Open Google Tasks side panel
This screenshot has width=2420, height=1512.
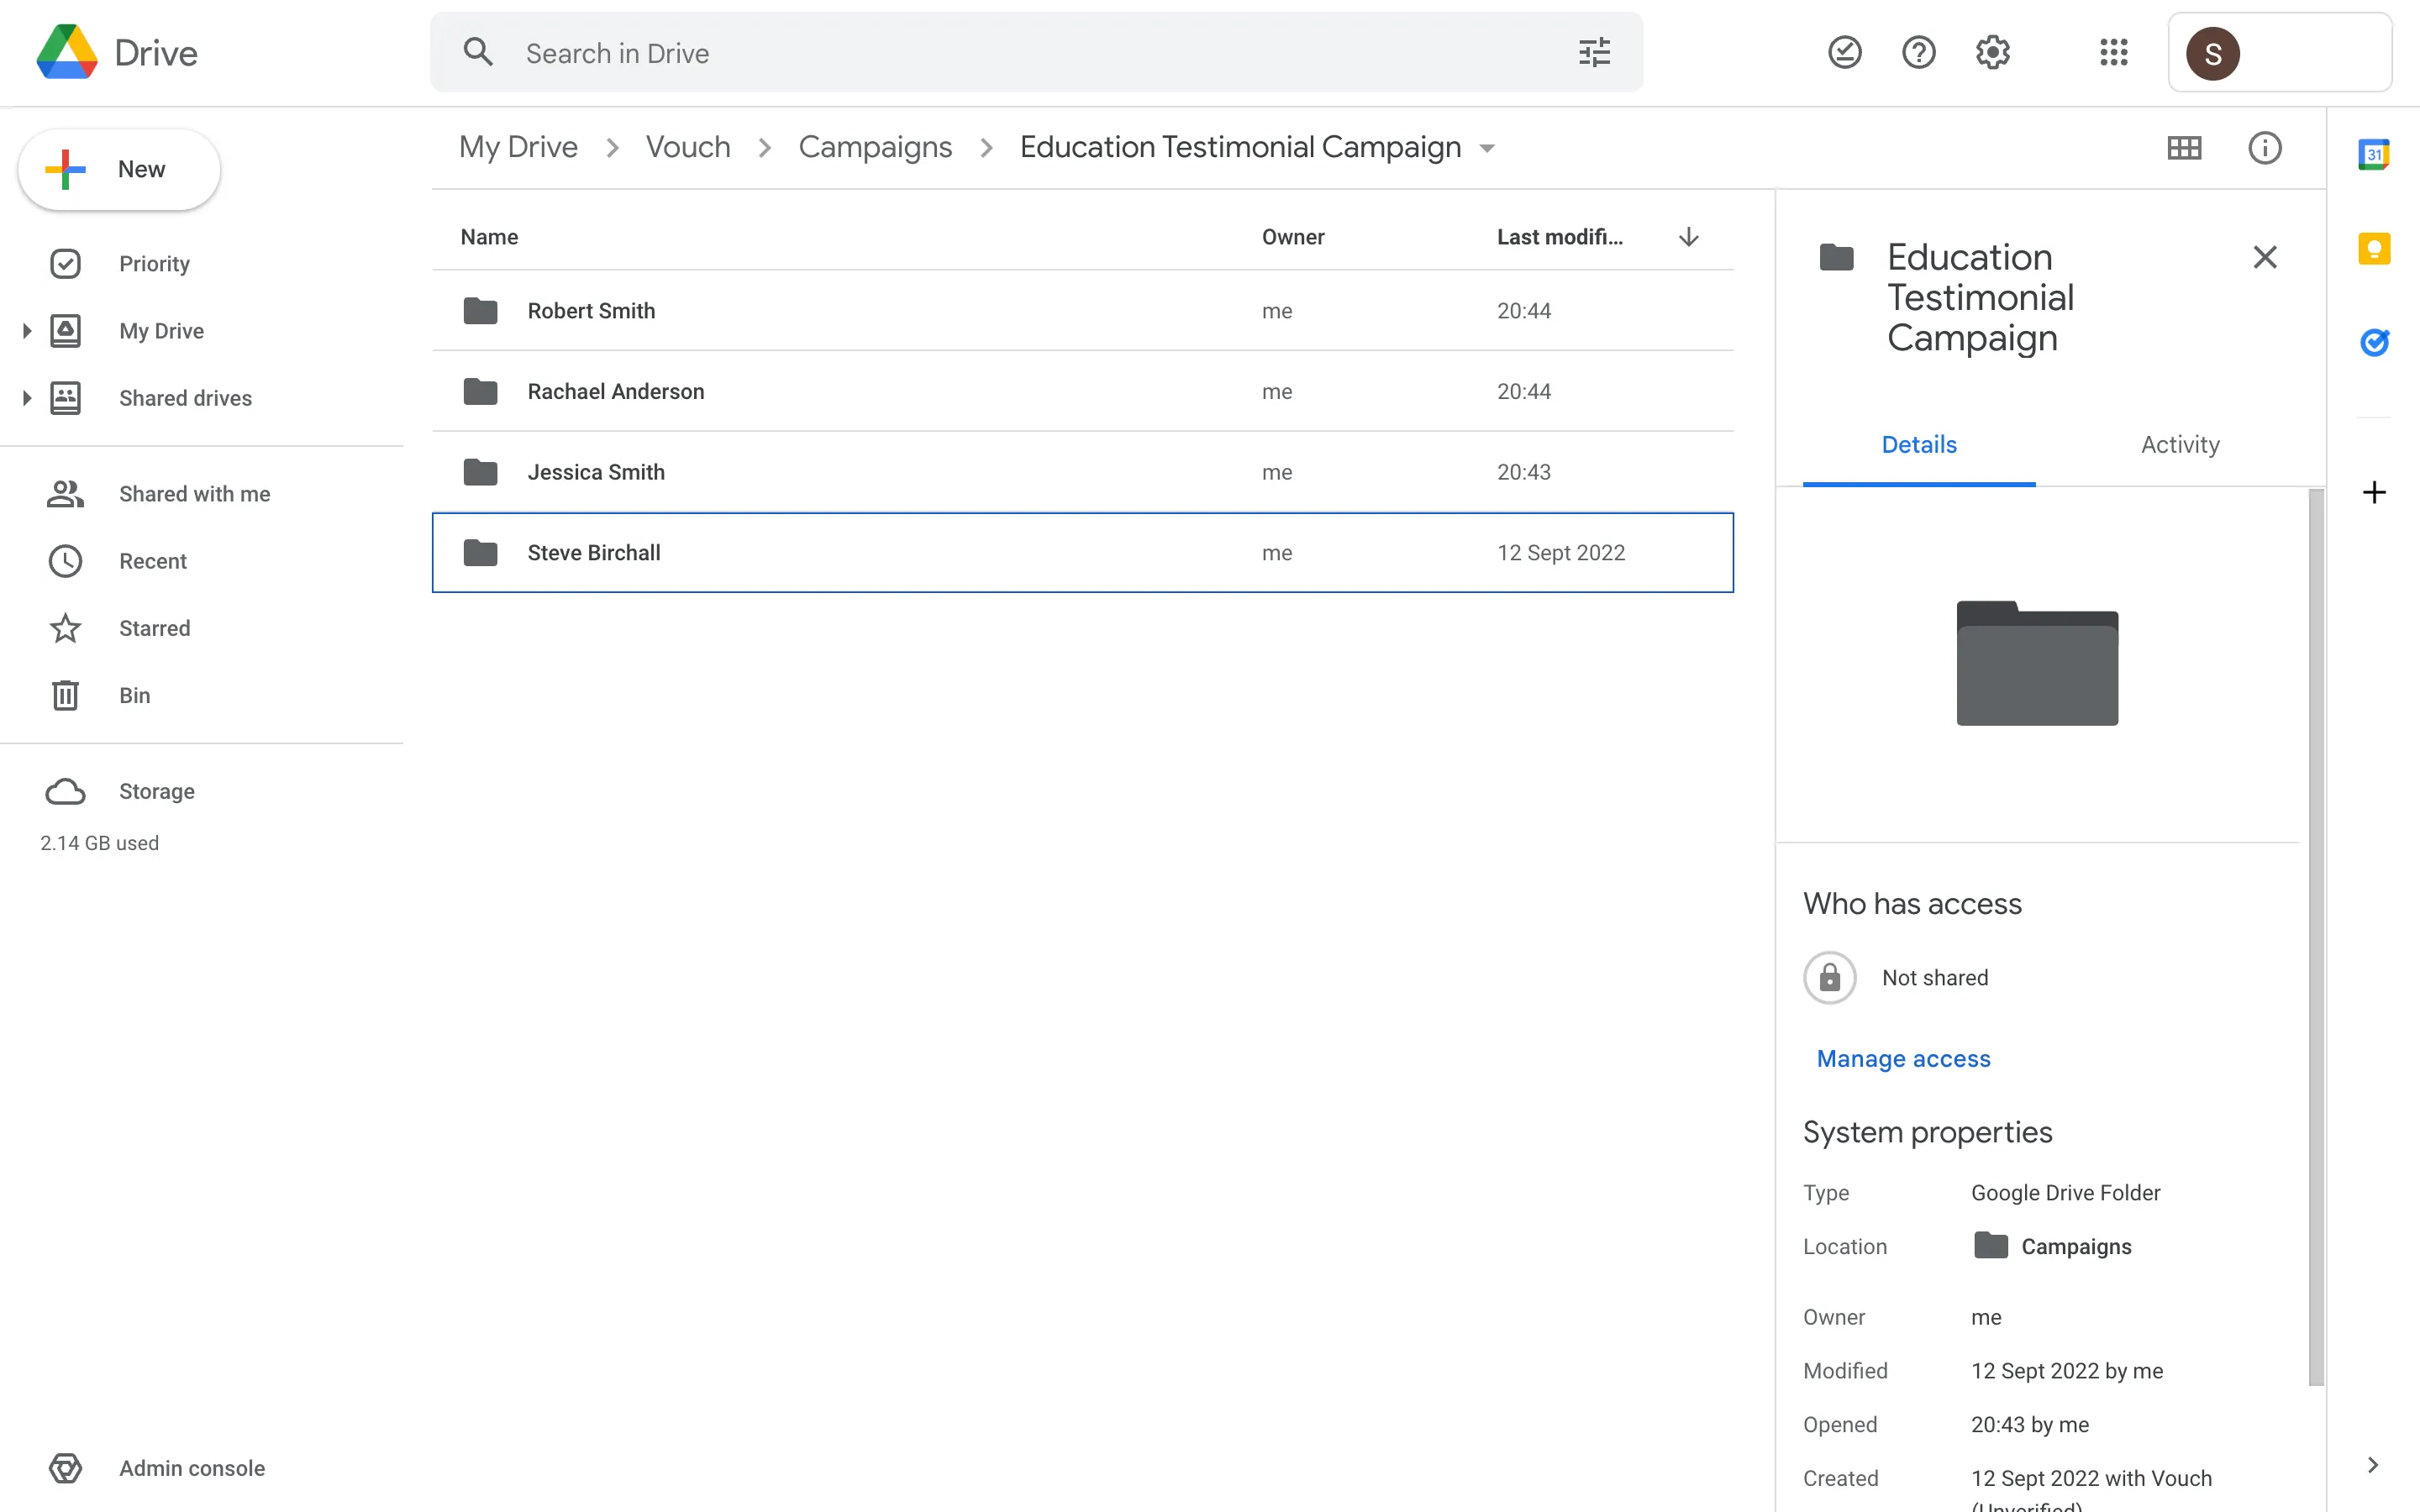(x=2375, y=343)
